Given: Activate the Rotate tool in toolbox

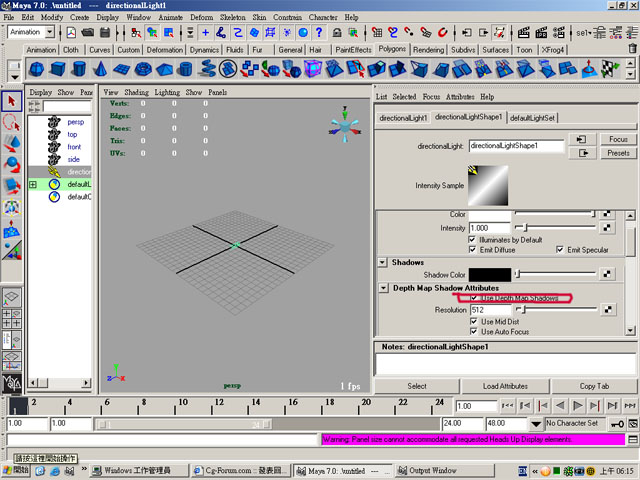Looking at the screenshot, I should point(11,164).
